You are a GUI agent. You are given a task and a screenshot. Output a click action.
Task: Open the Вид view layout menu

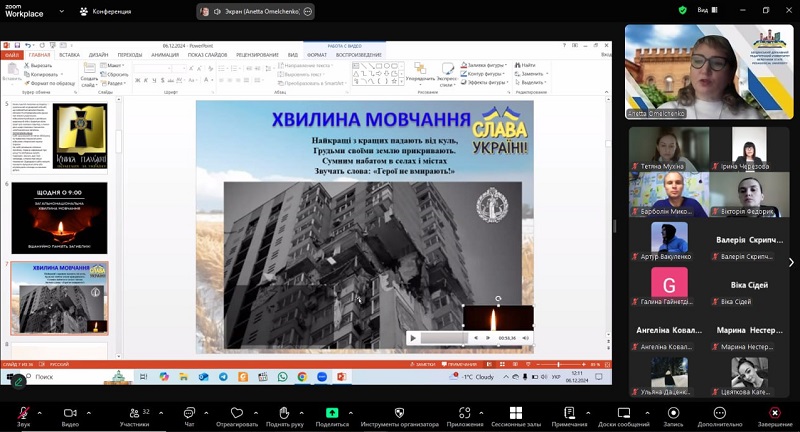(x=707, y=10)
